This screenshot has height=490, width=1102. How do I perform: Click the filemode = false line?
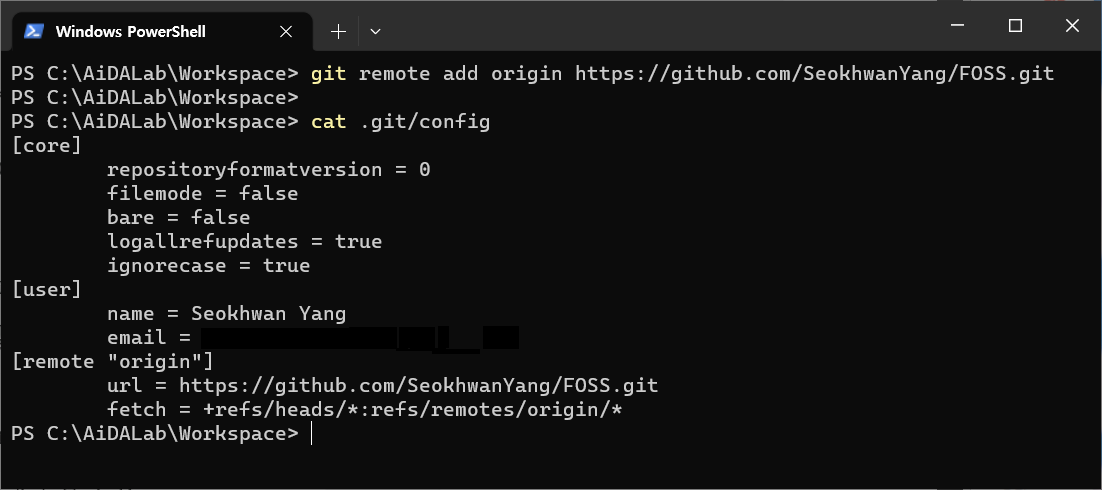pos(202,193)
